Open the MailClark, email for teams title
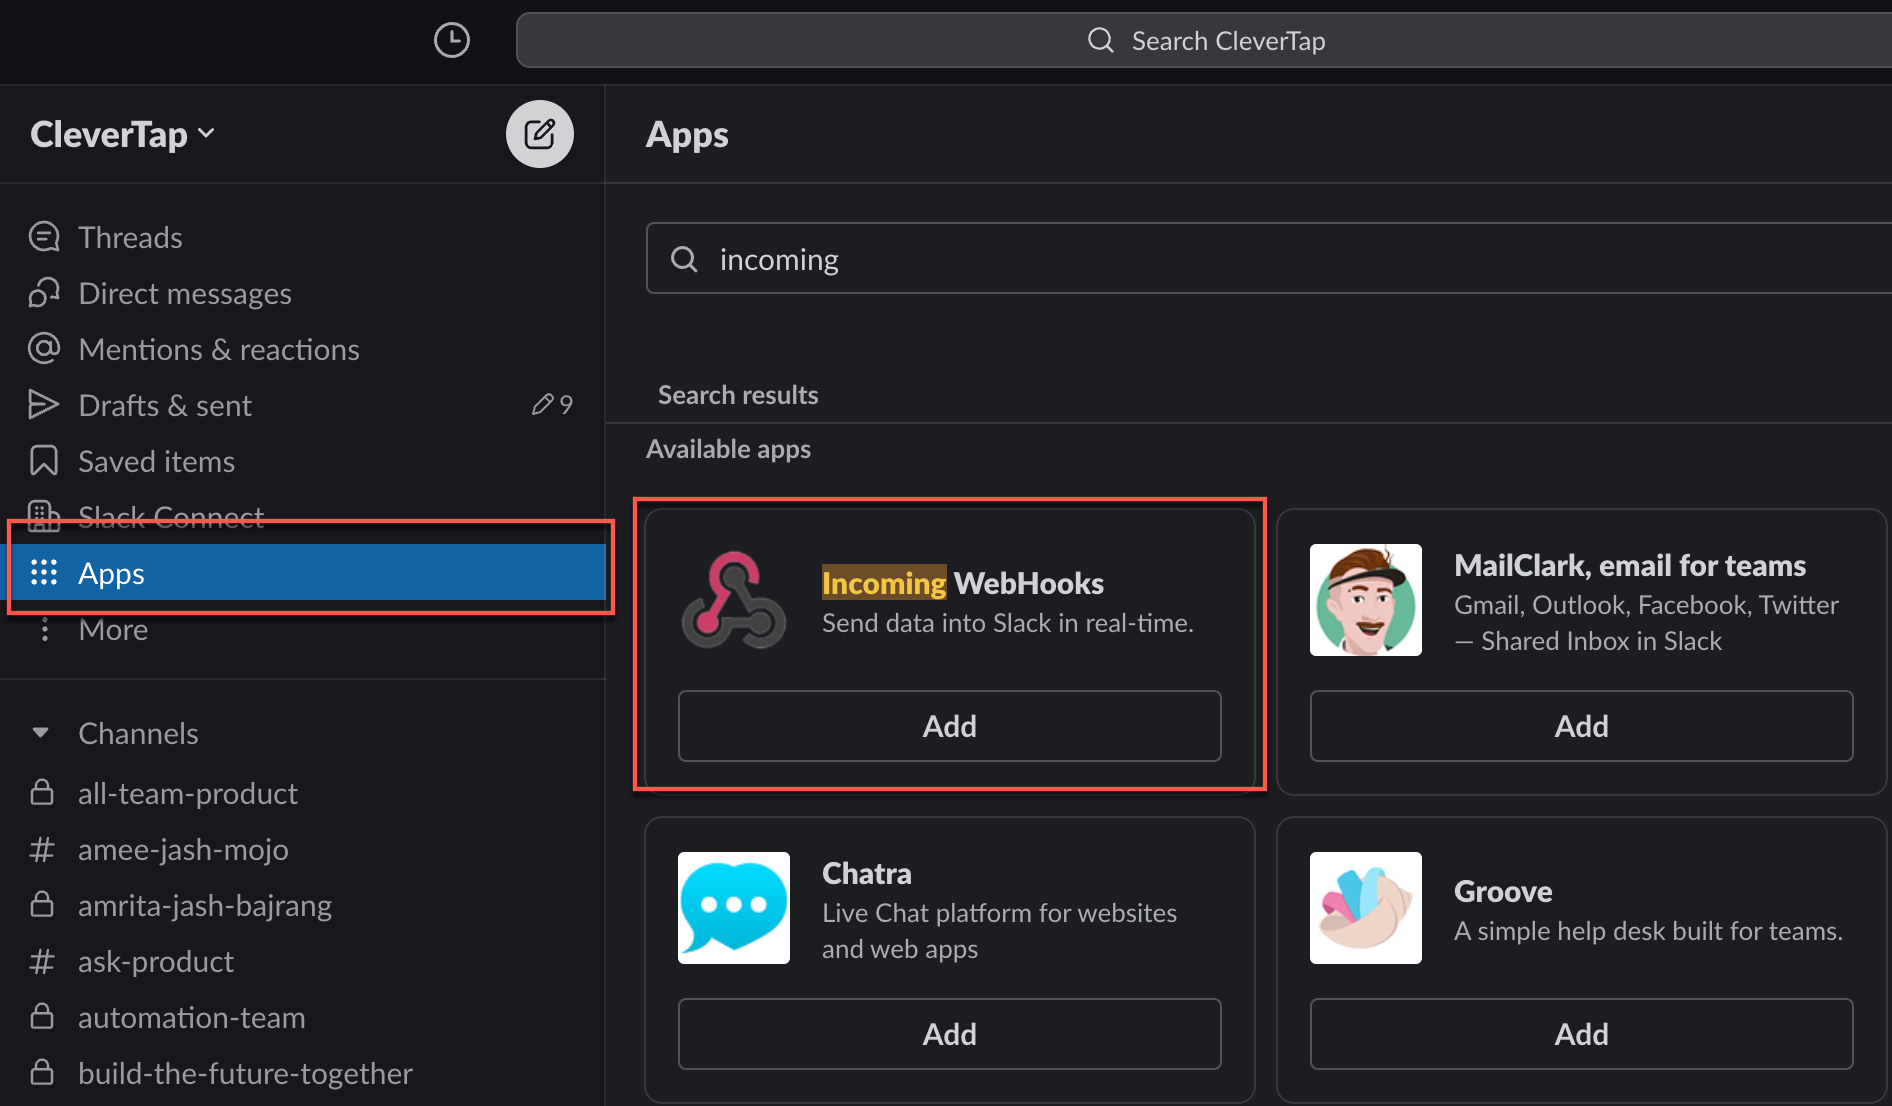This screenshot has width=1892, height=1106. point(1630,565)
